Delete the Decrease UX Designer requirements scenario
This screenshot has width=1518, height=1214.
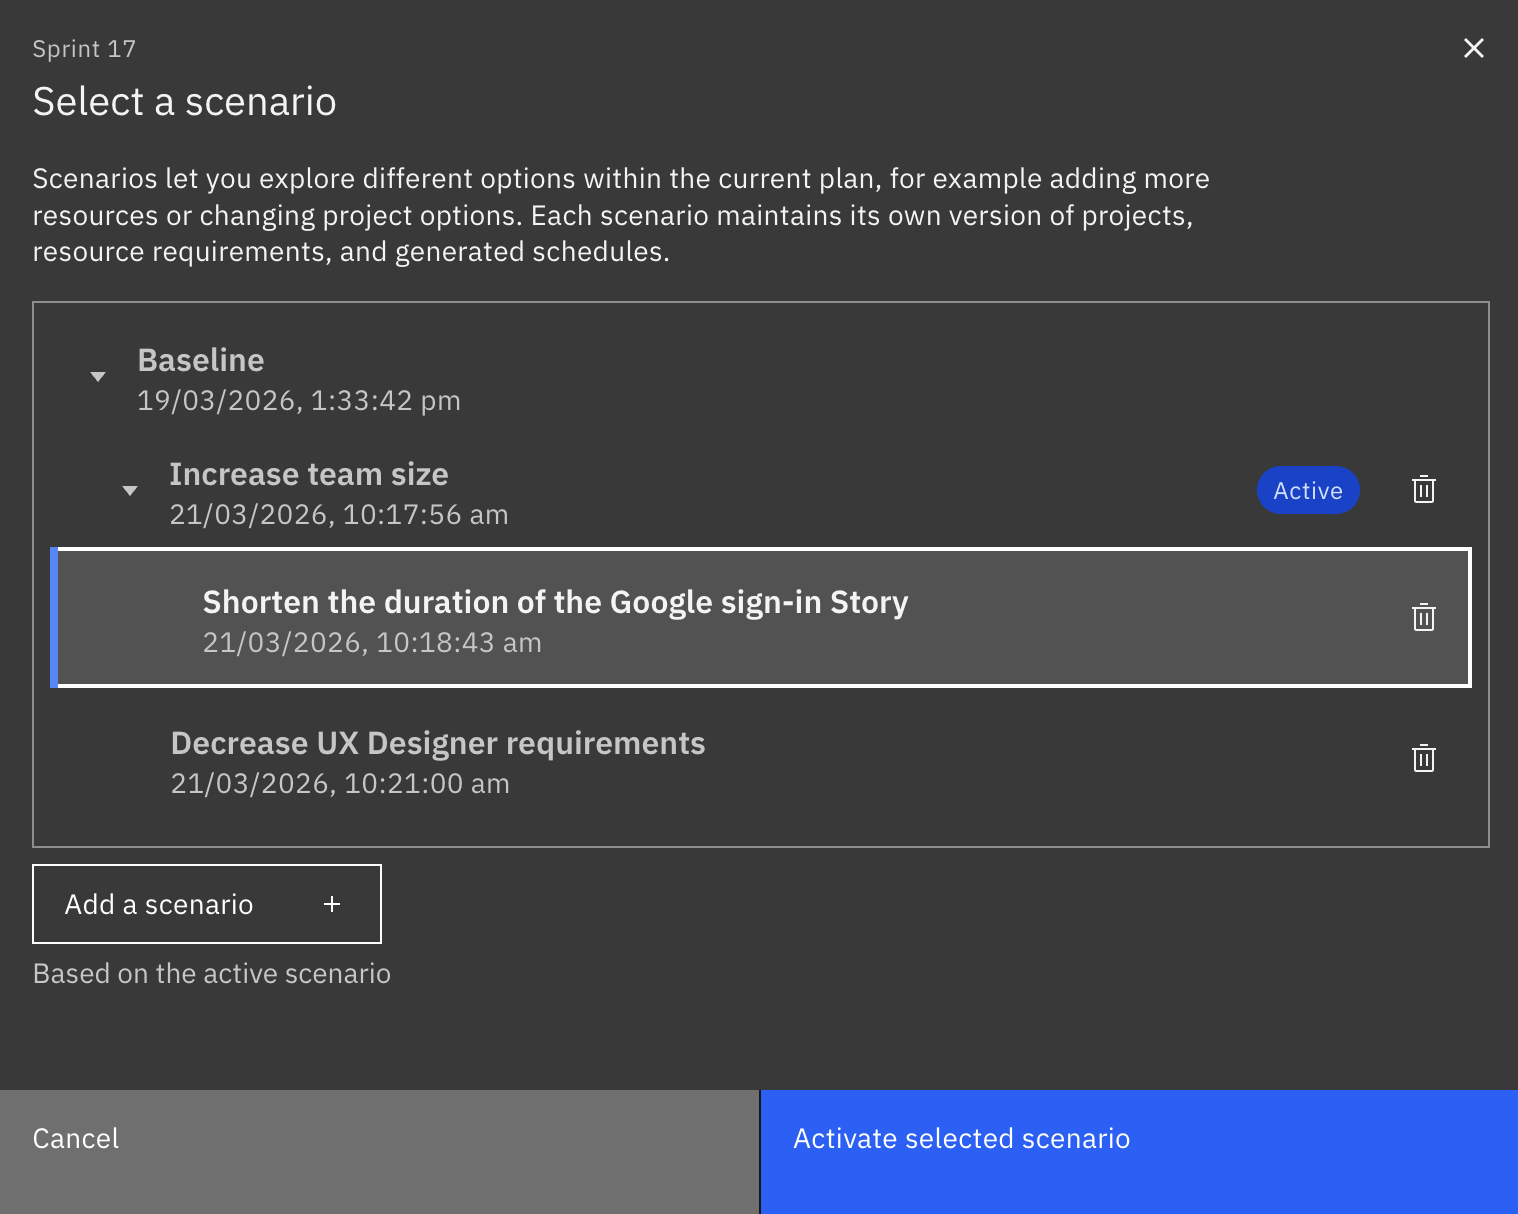coord(1423,758)
